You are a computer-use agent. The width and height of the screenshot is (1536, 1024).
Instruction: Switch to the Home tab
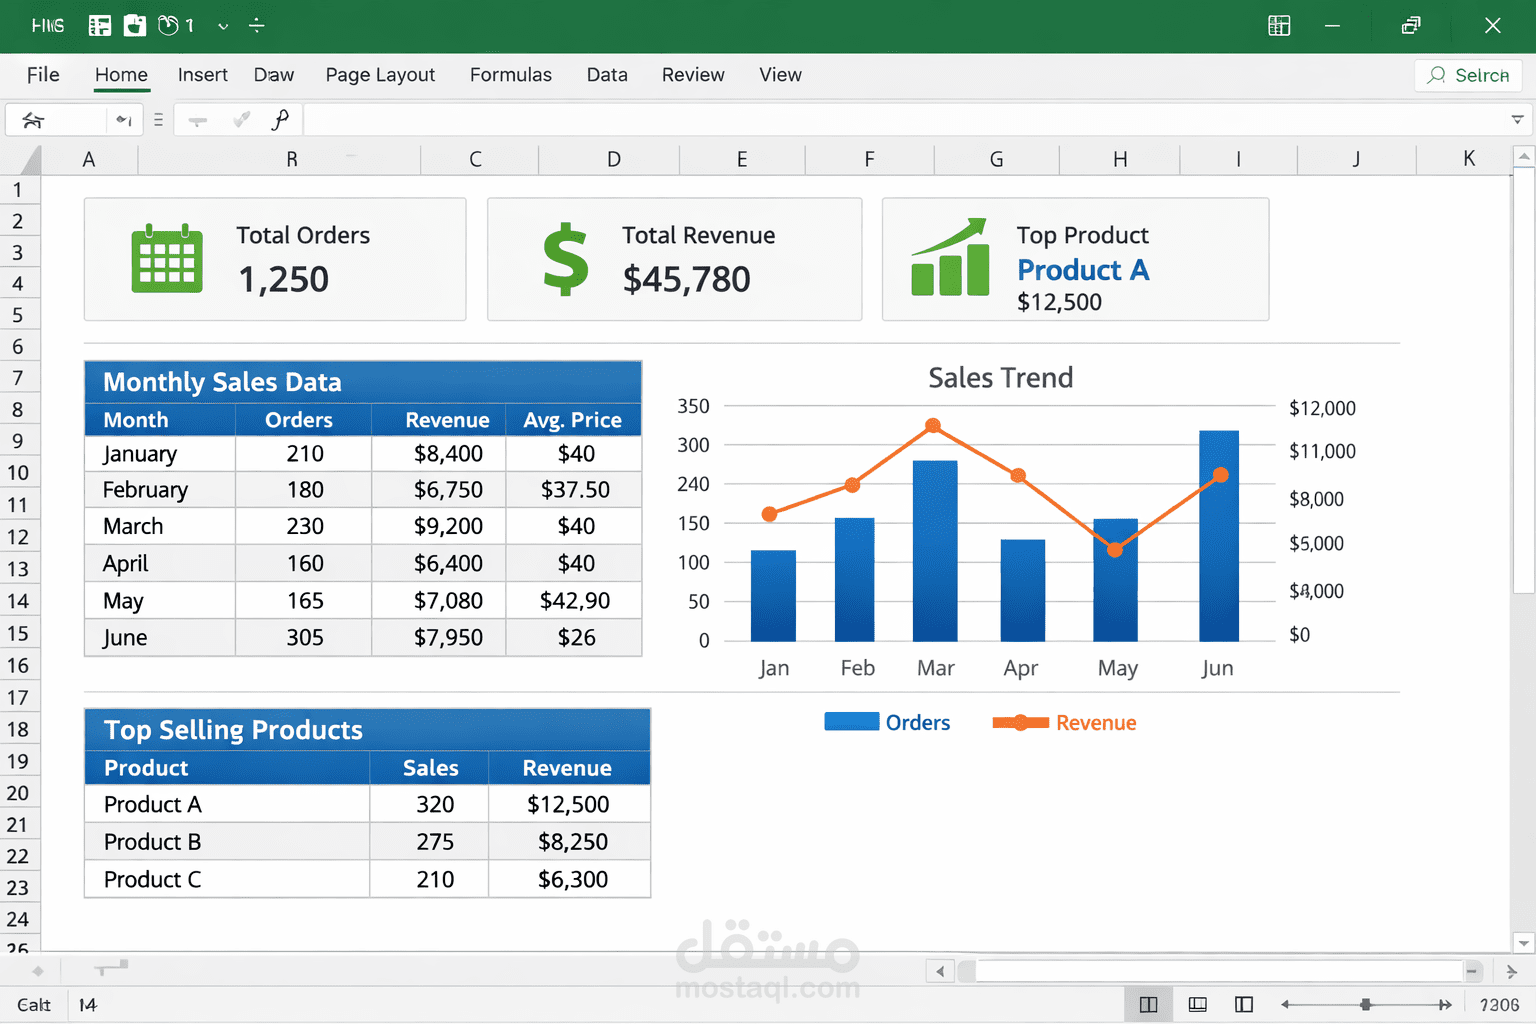tap(121, 75)
